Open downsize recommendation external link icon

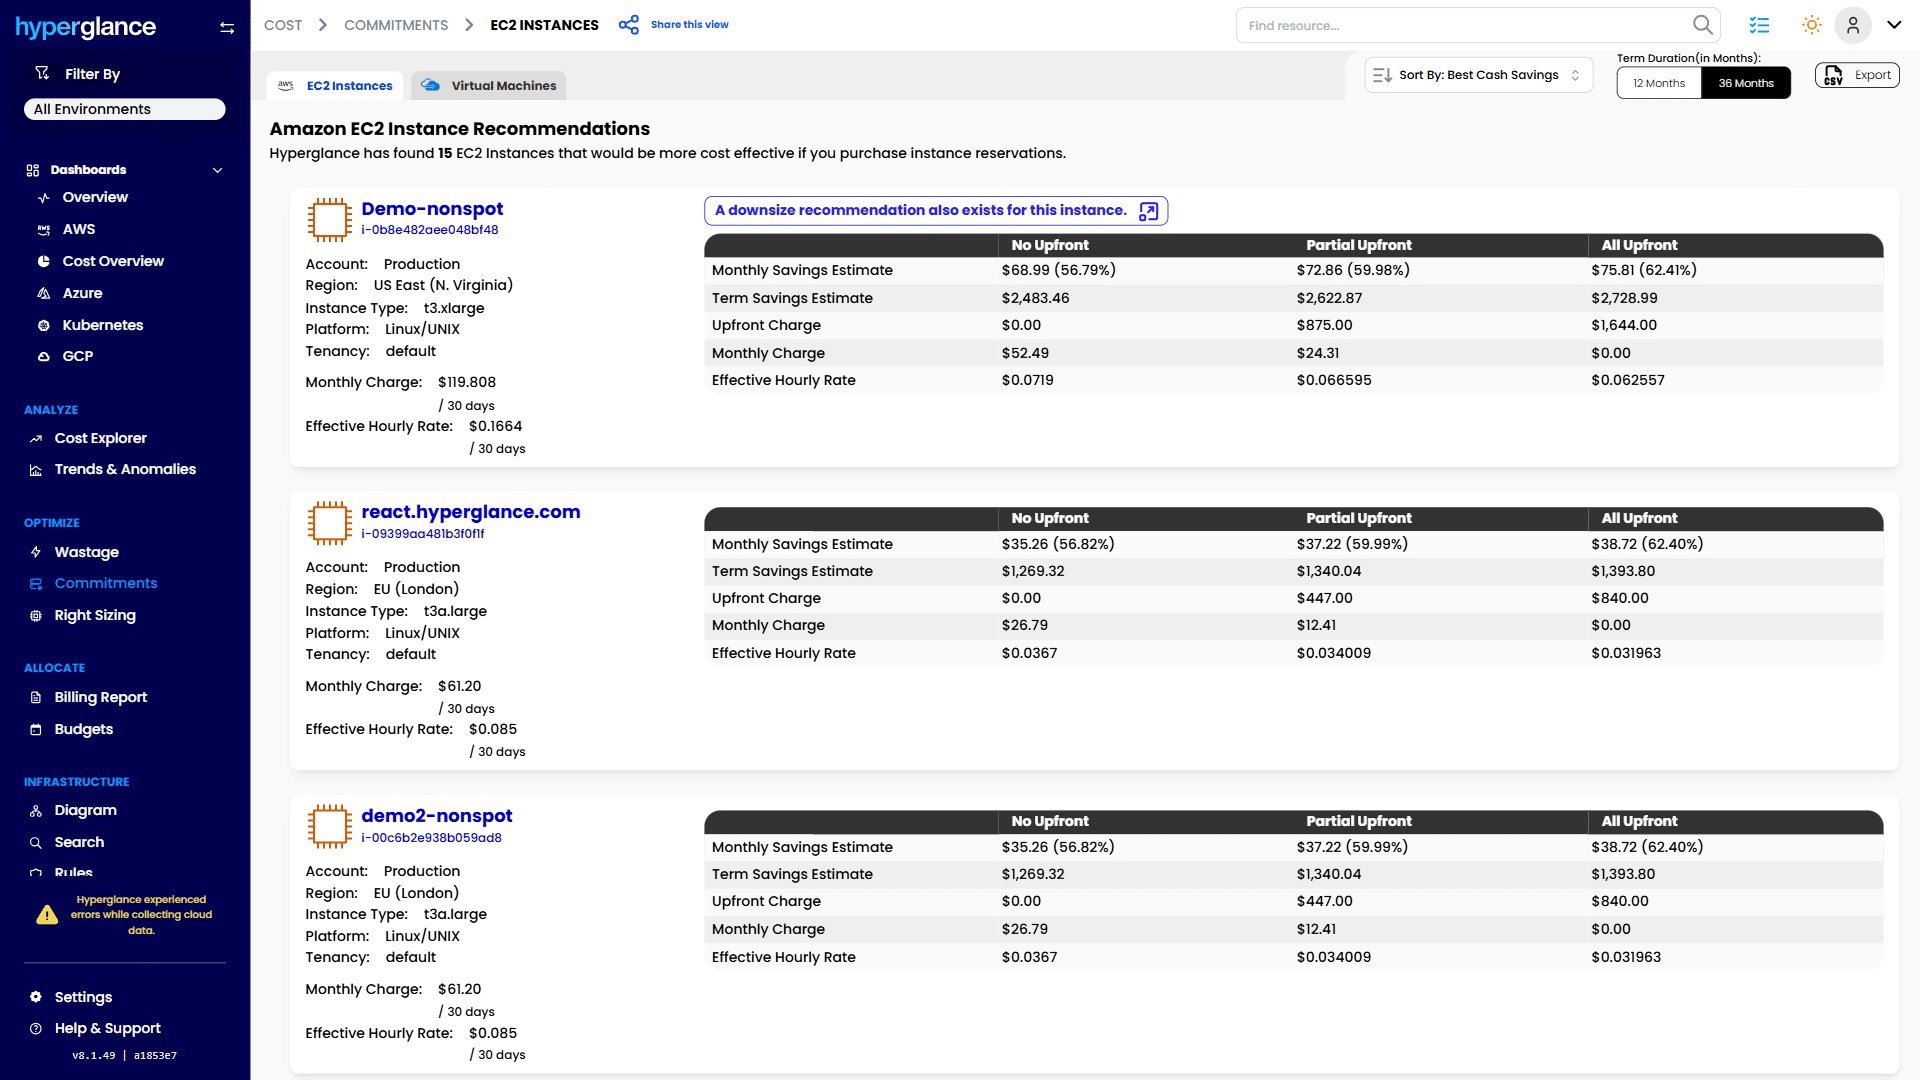click(x=1148, y=211)
